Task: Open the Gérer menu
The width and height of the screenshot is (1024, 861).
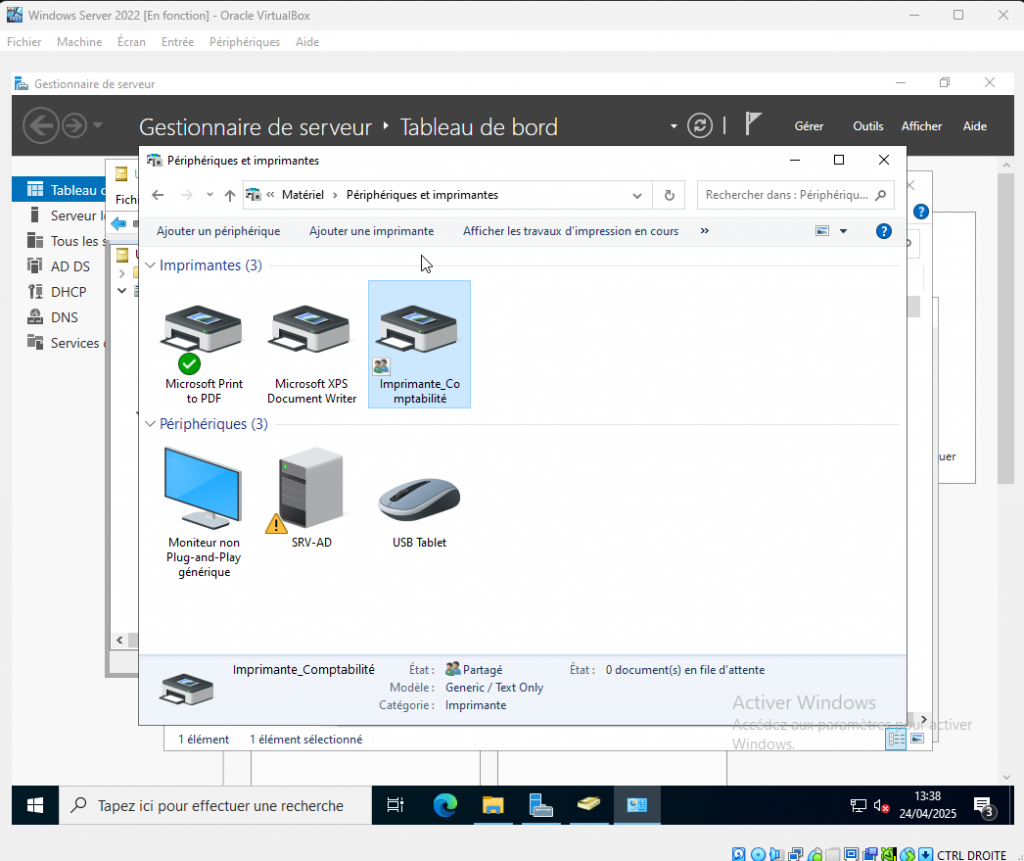Action: [808, 126]
